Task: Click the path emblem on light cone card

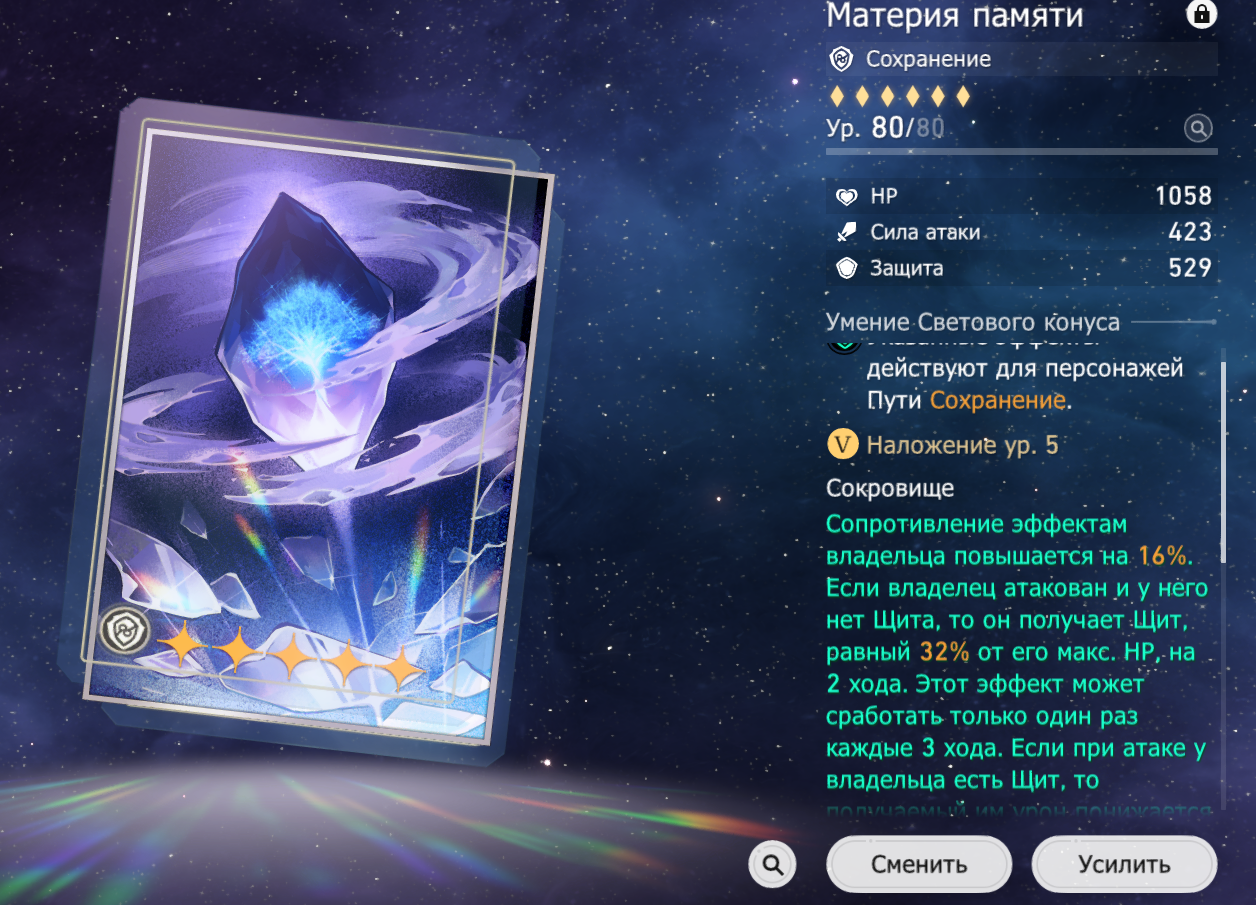Action: pyautogui.click(x=126, y=632)
